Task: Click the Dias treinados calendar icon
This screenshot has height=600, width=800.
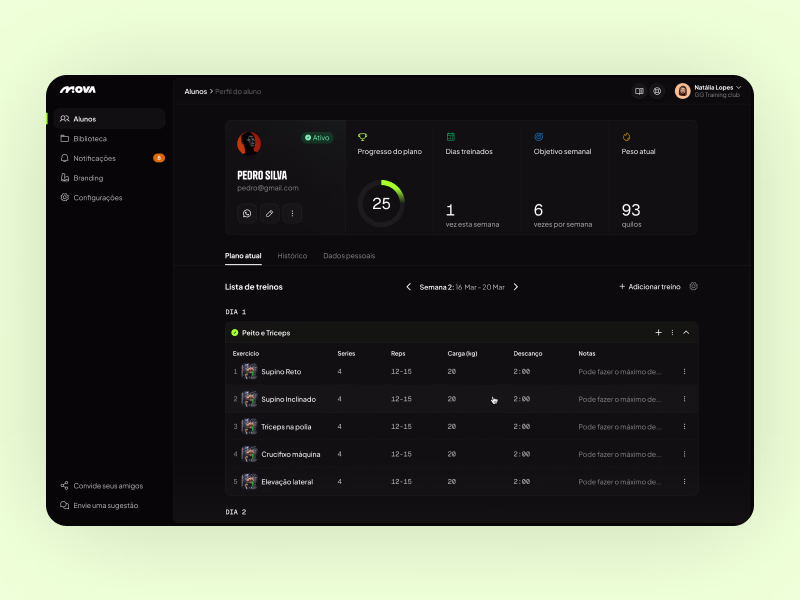Action: tap(451, 137)
